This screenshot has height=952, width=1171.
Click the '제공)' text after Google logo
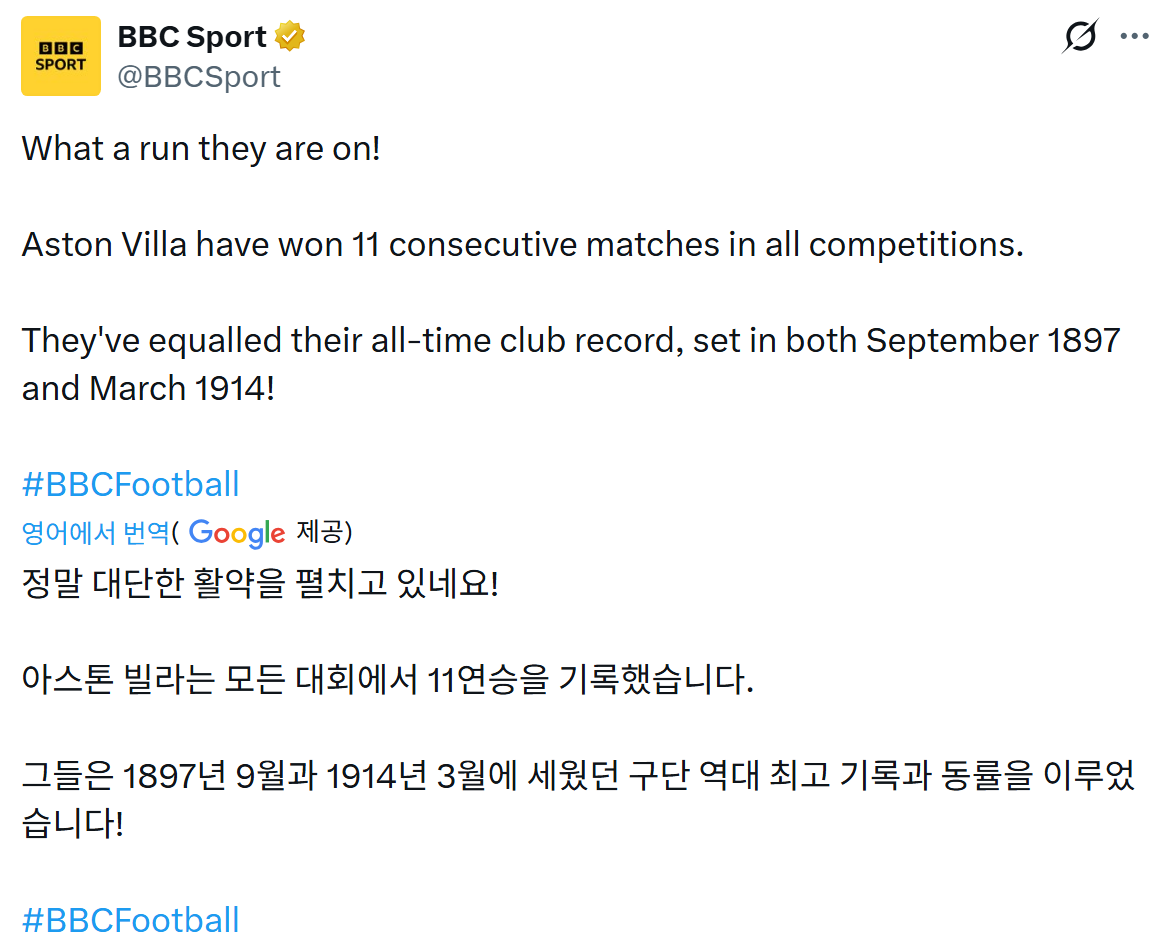[x=324, y=533]
